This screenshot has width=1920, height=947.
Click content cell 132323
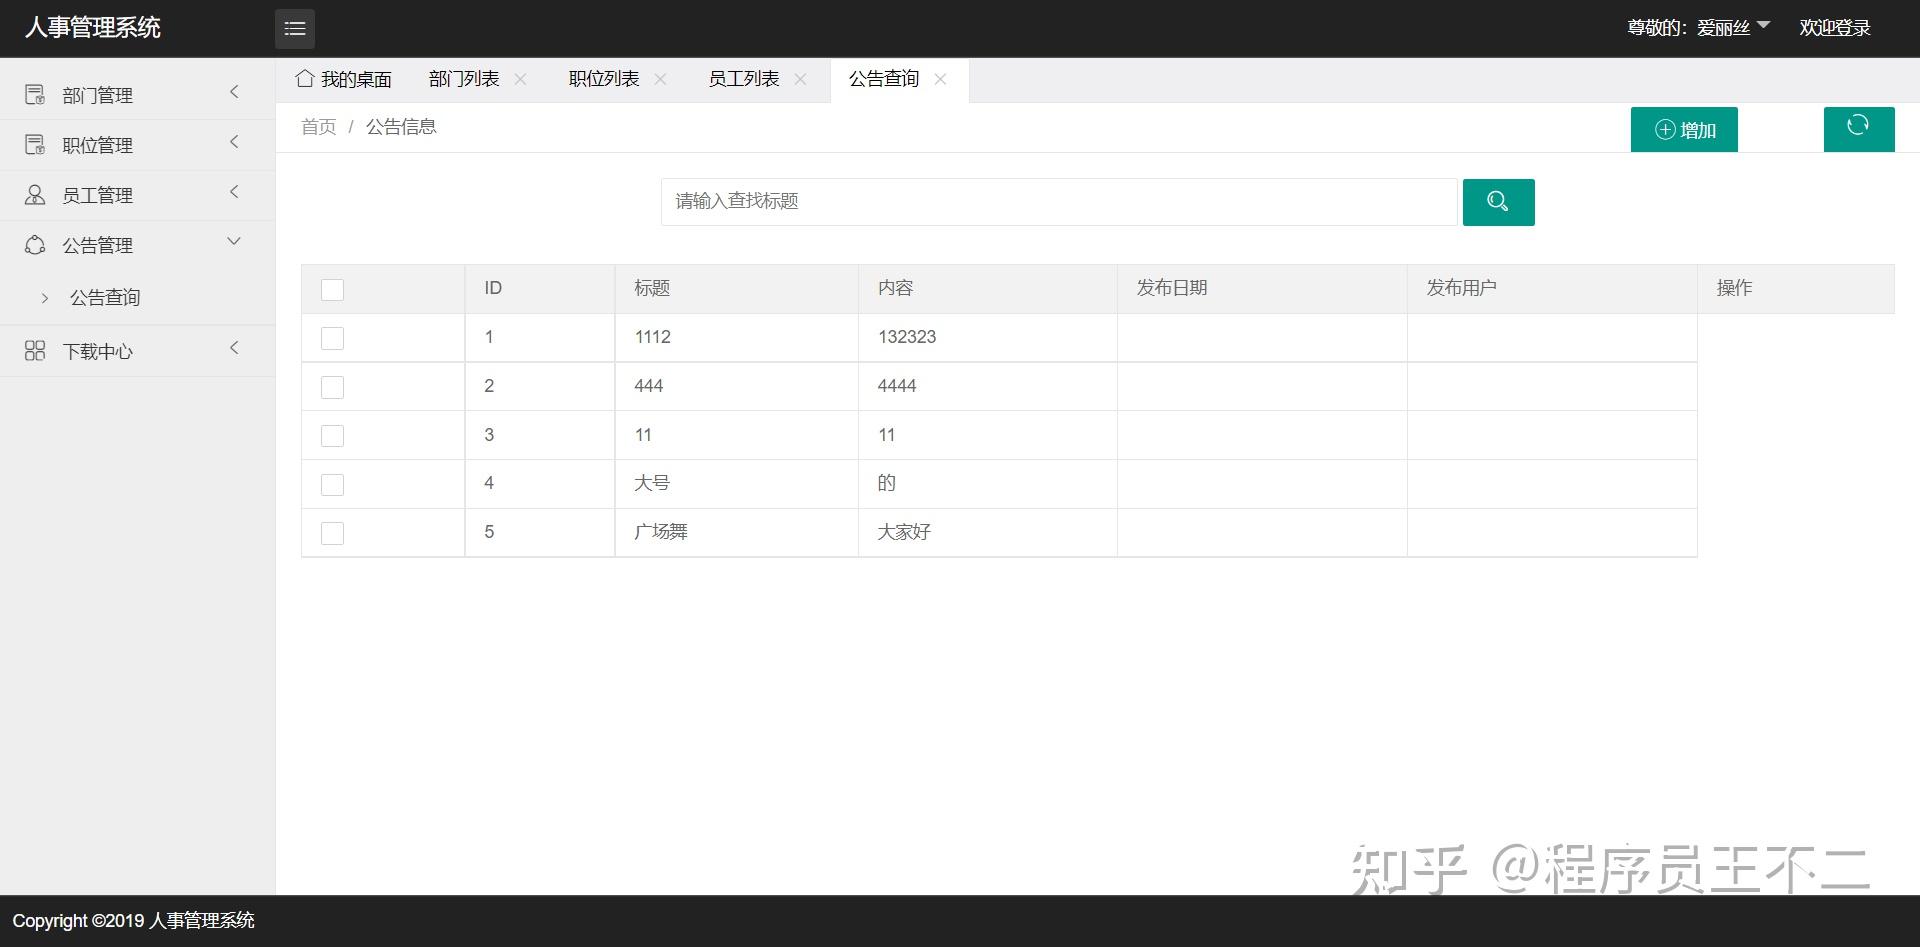click(x=988, y=338)
